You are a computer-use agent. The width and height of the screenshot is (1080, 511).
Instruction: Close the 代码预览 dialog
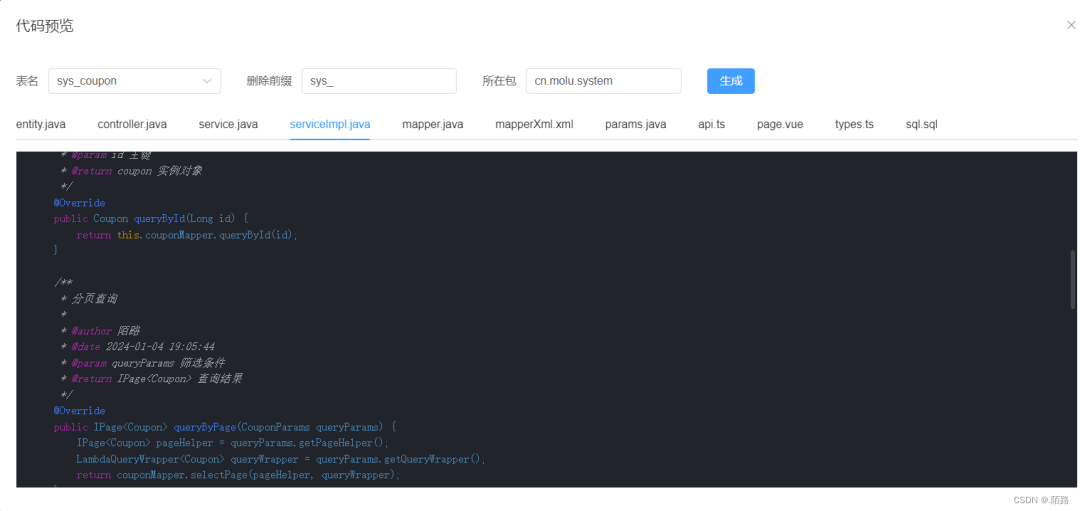click(x=1070, y=25)
